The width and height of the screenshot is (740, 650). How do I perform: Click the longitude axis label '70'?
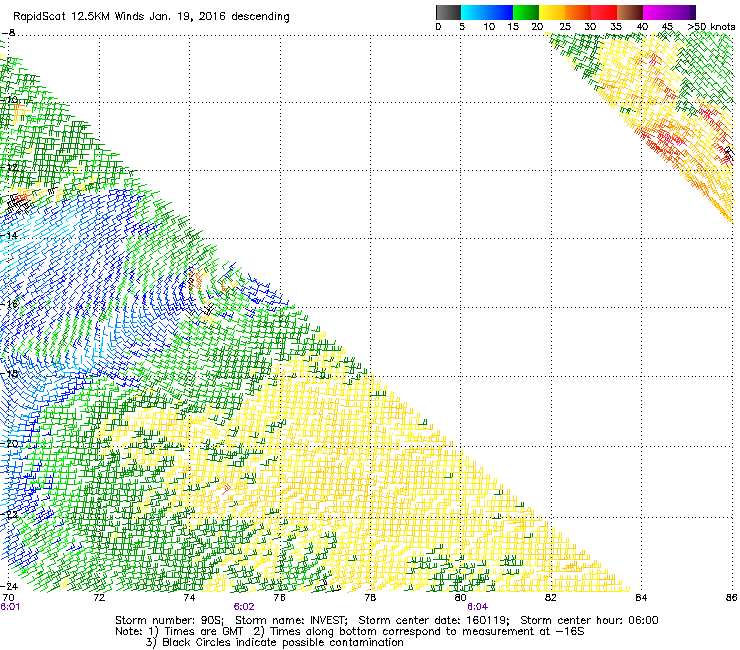click(8, 598)
